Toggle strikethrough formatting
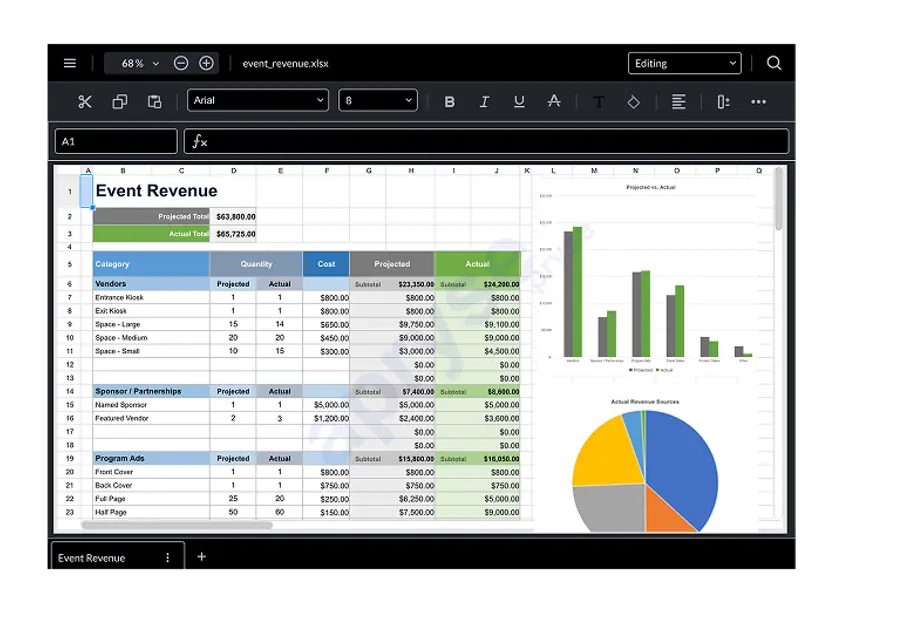 click(x=553, y=101)
